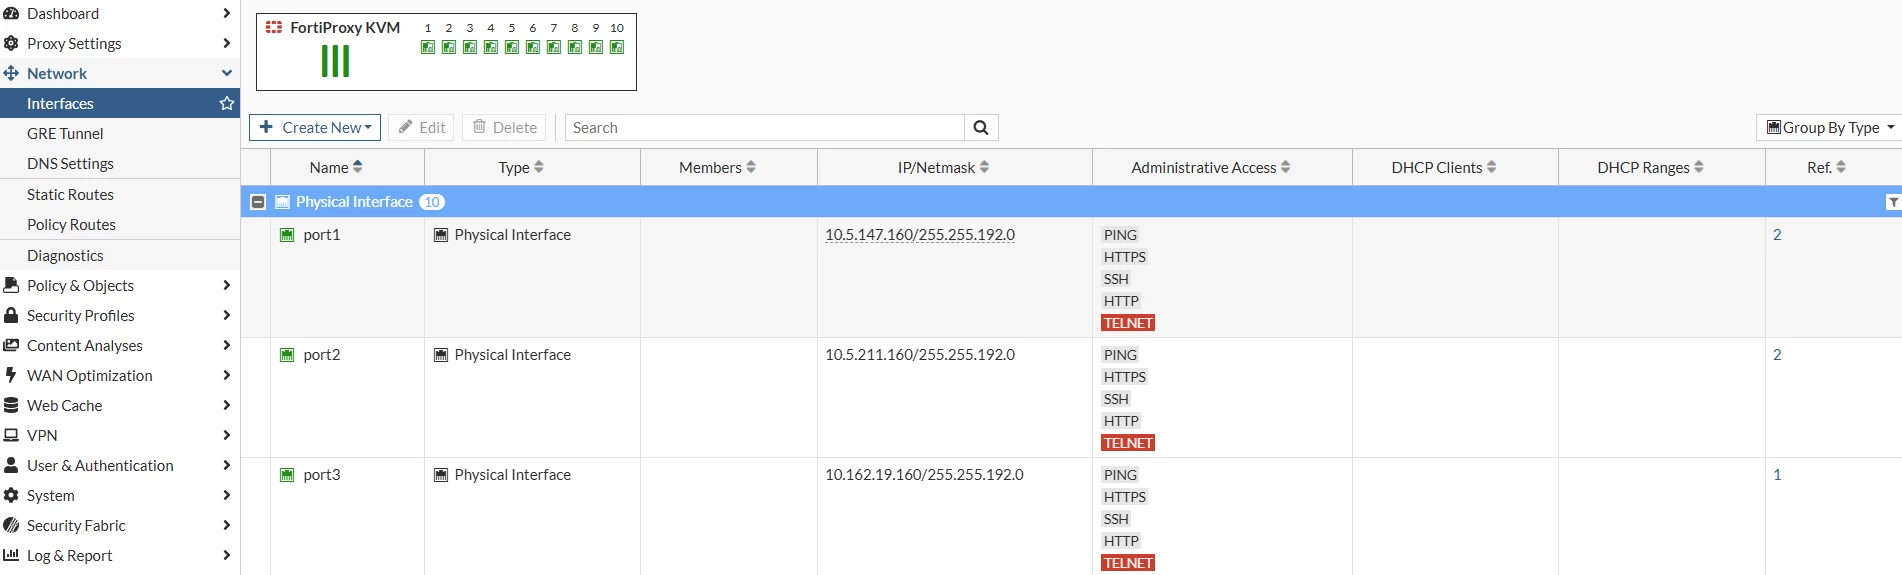Sort by DHCP Ranges column

(x=1650, y=168)
